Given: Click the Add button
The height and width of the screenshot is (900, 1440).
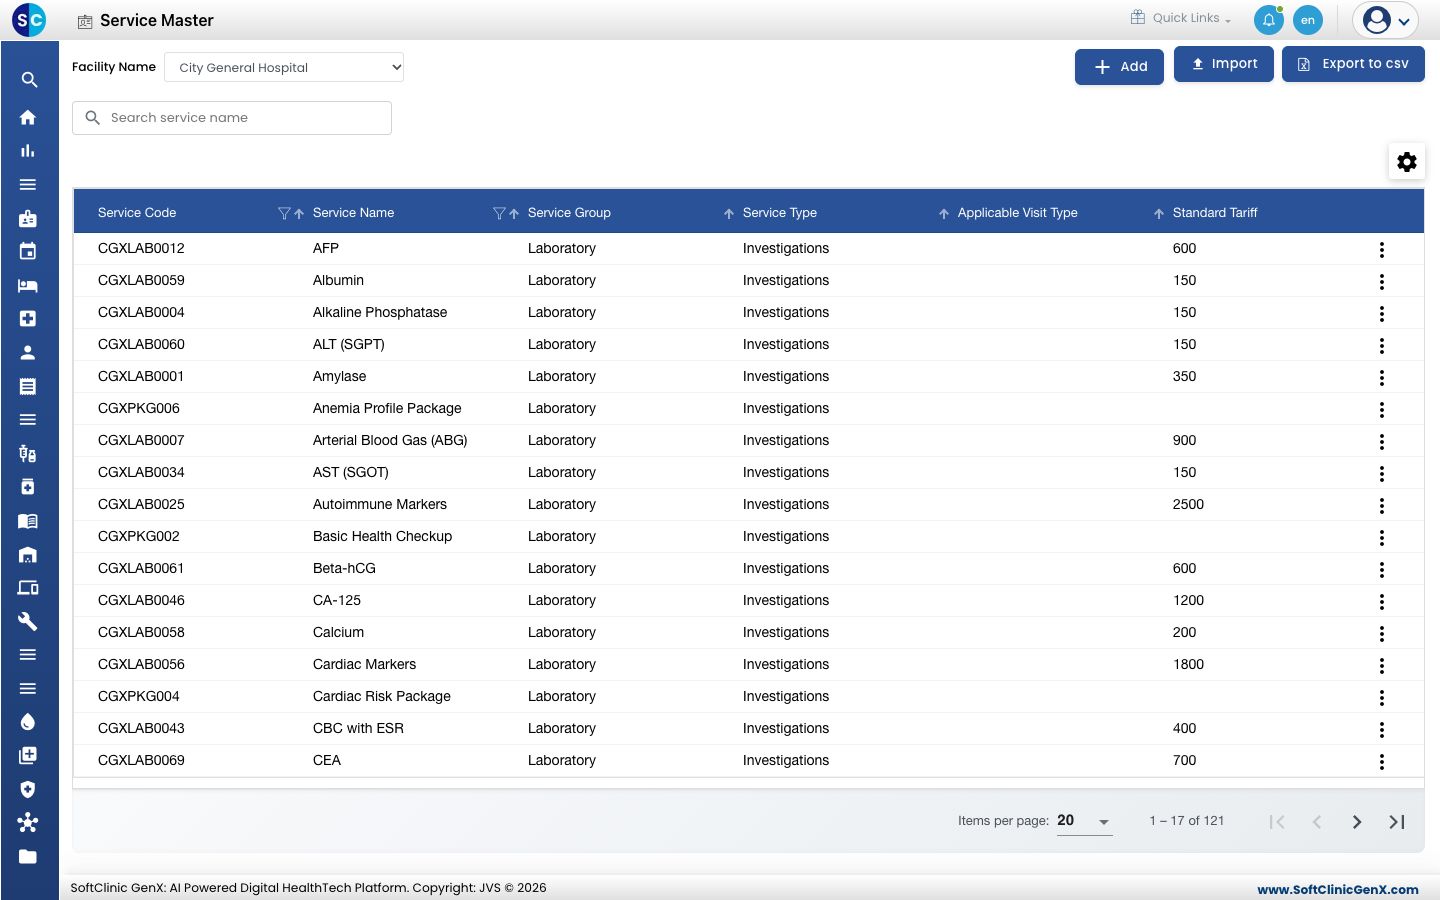Looking at the screenshot, I should [x=1119, y=67].
